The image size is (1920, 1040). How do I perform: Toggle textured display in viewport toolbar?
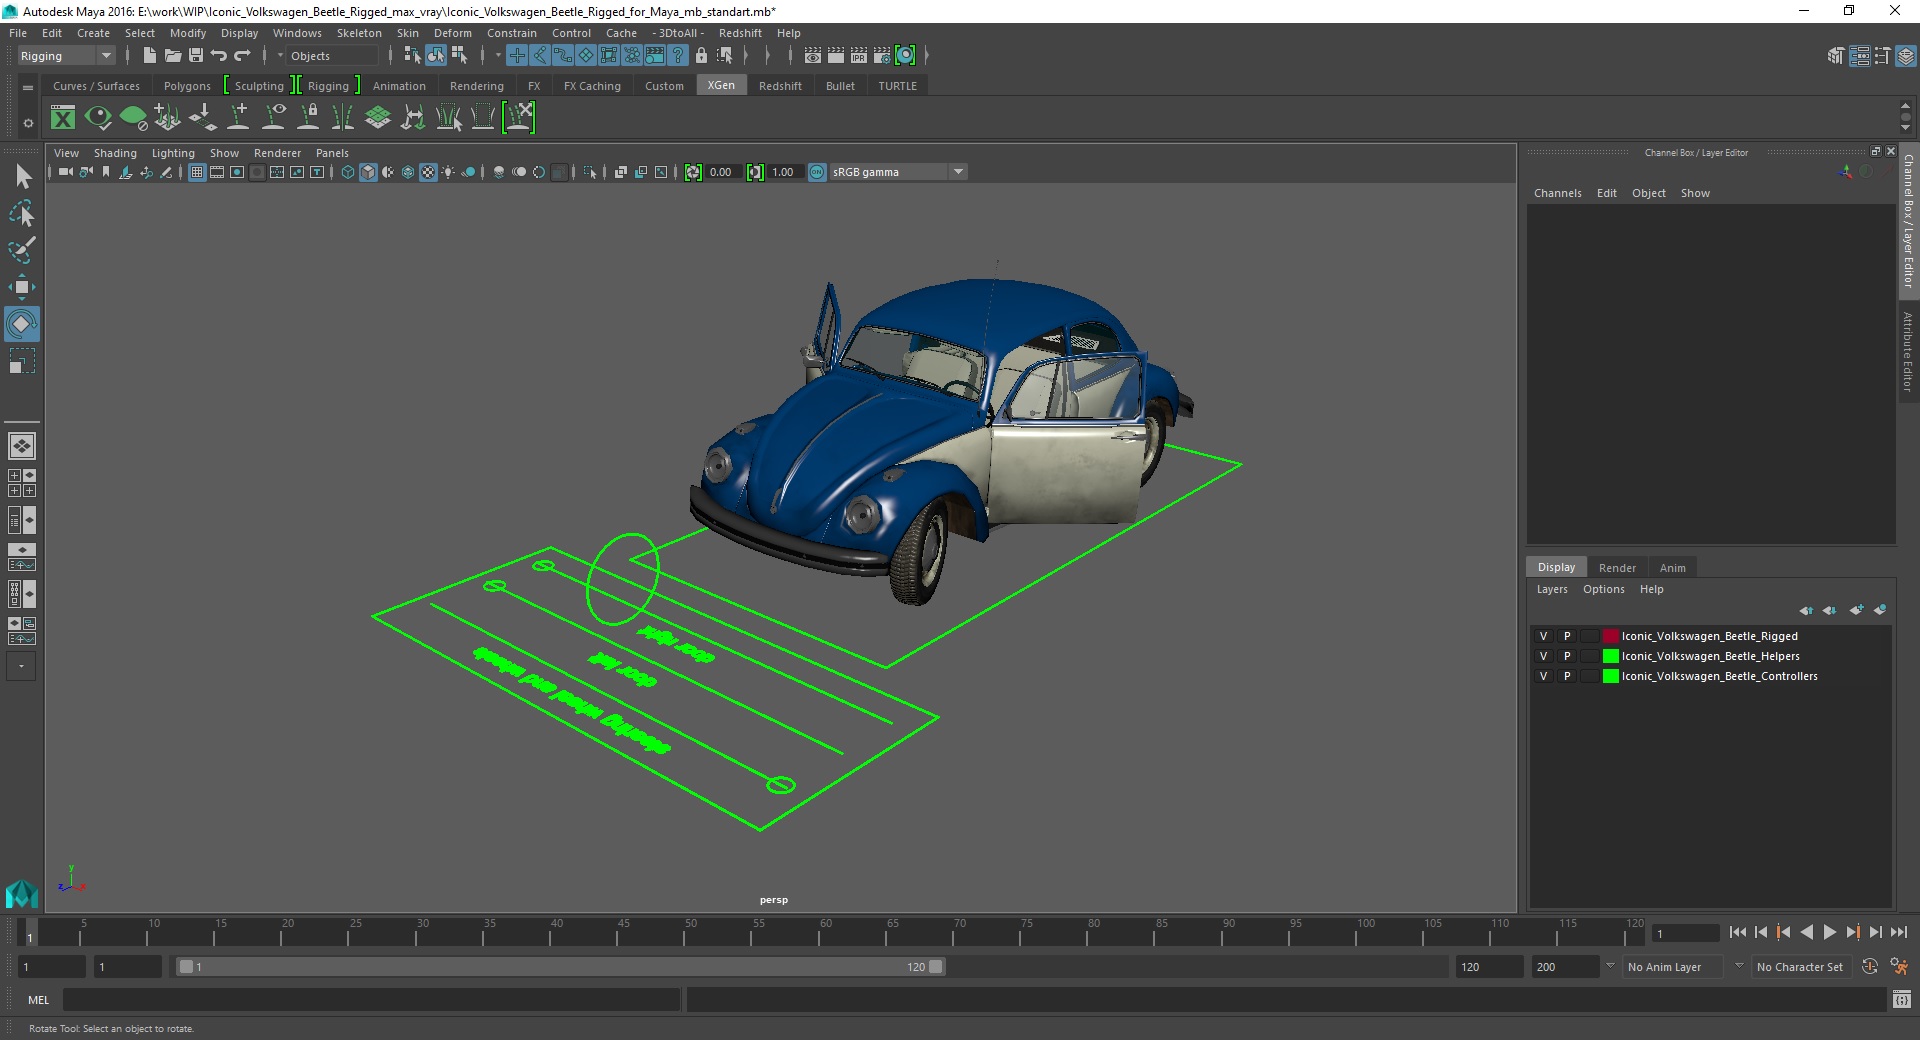(x=428, y=173)
